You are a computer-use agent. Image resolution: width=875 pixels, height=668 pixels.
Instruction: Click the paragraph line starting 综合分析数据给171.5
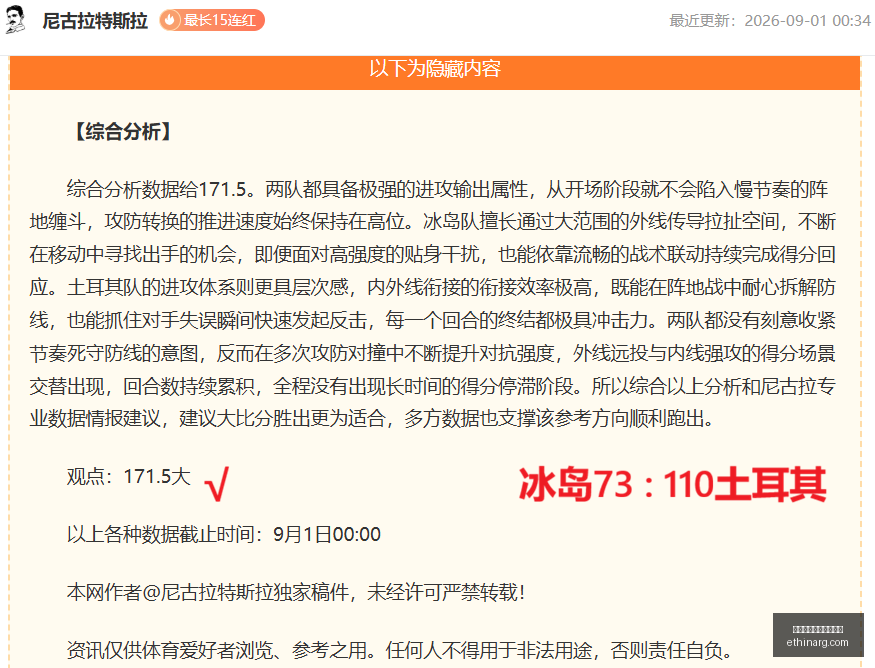(448, 189)
